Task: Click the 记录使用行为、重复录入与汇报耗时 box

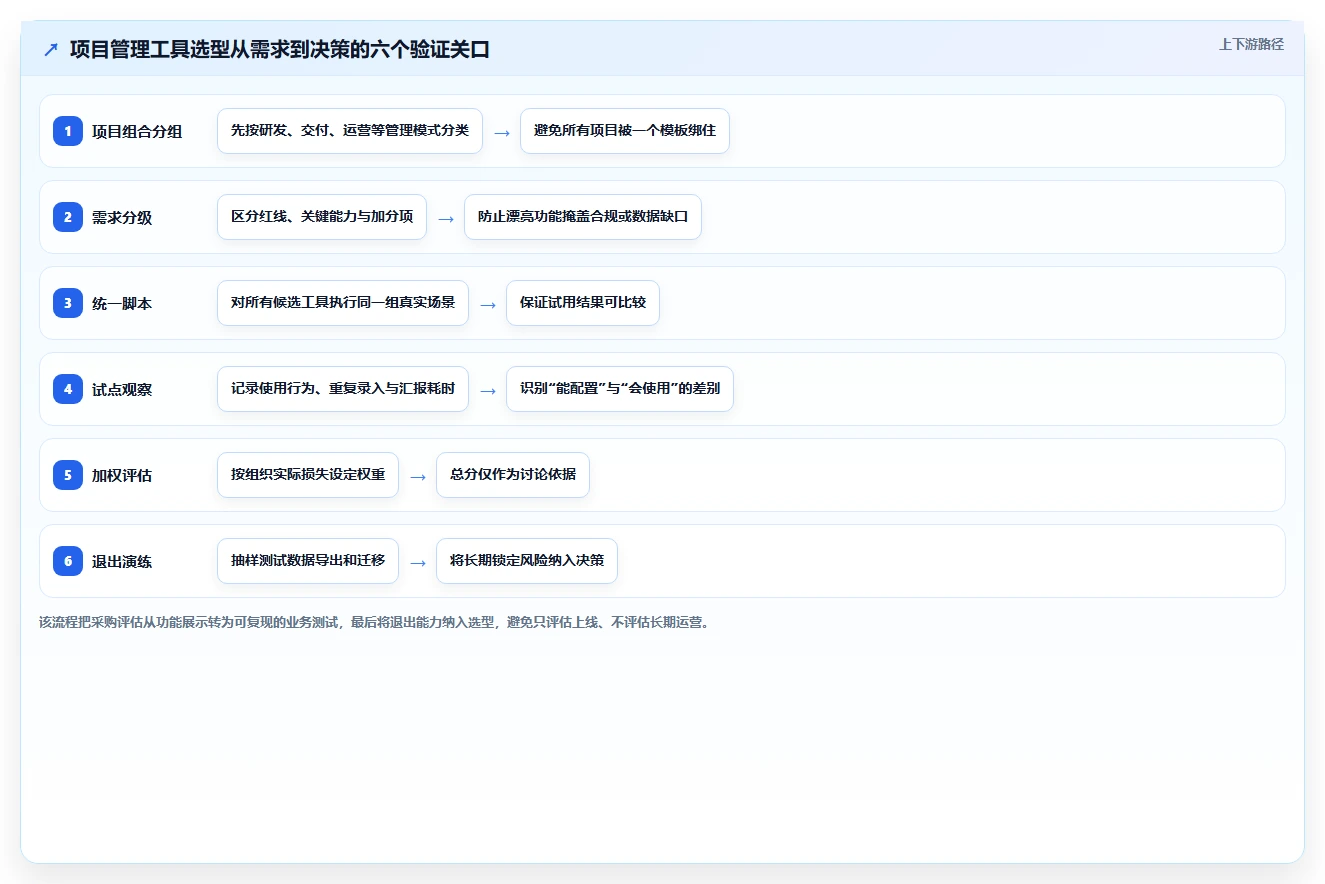Action: 343,389
